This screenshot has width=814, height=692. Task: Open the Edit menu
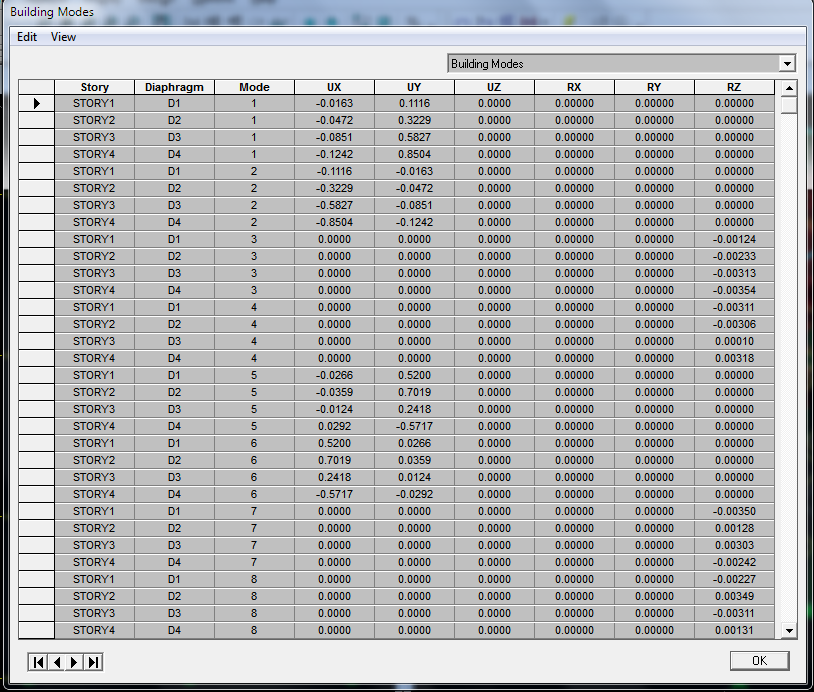coord(26,37)
